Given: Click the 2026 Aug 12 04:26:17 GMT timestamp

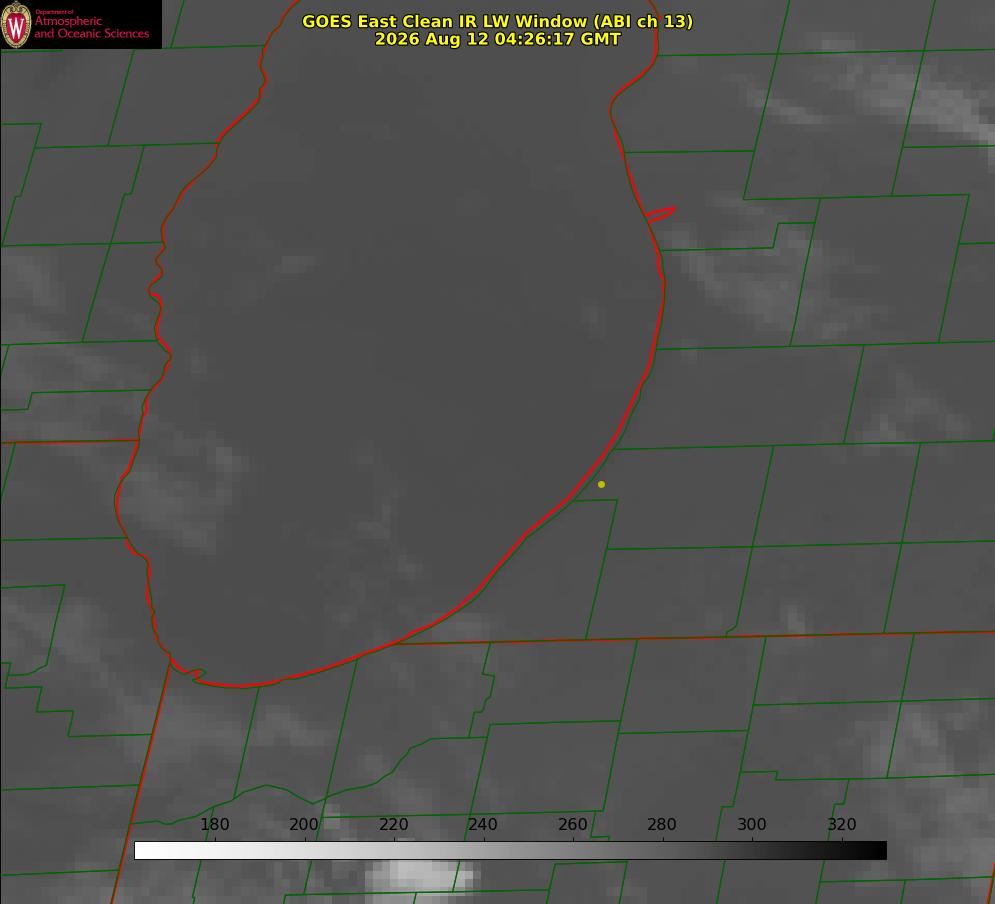Looking at the screenshot, I should [x=498, y=39].
